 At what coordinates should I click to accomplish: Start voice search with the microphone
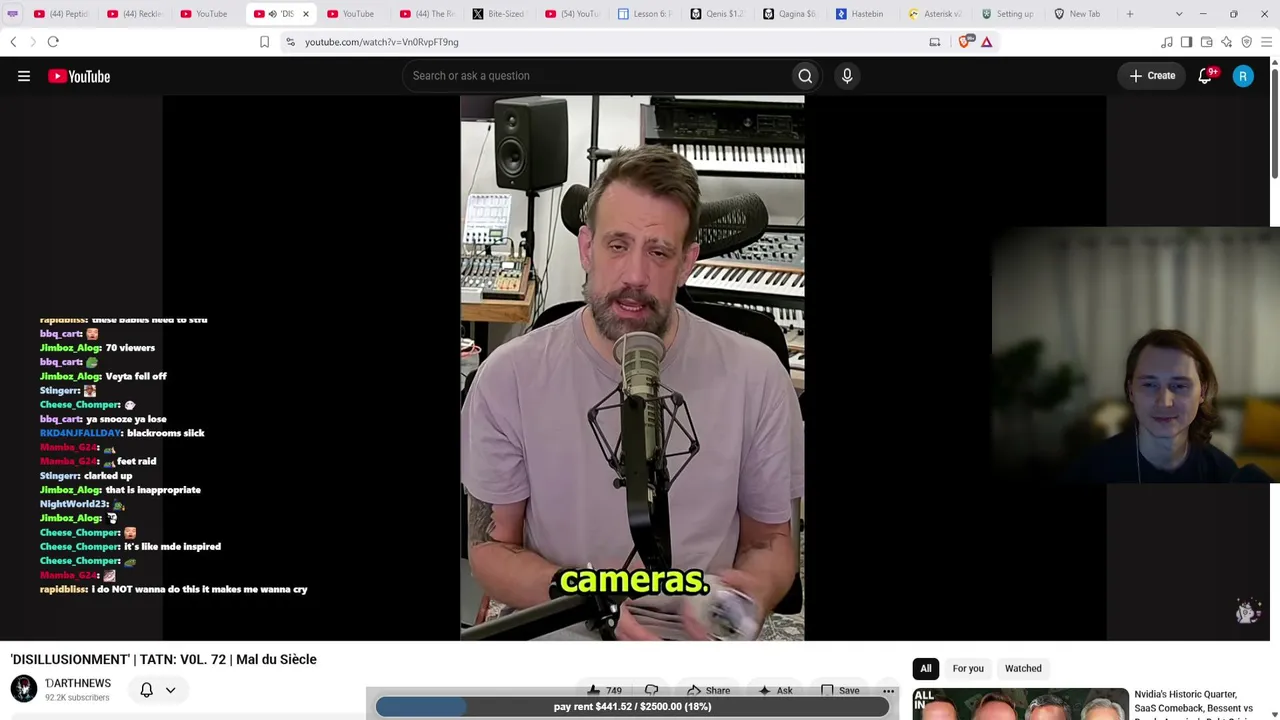(847, 76)
